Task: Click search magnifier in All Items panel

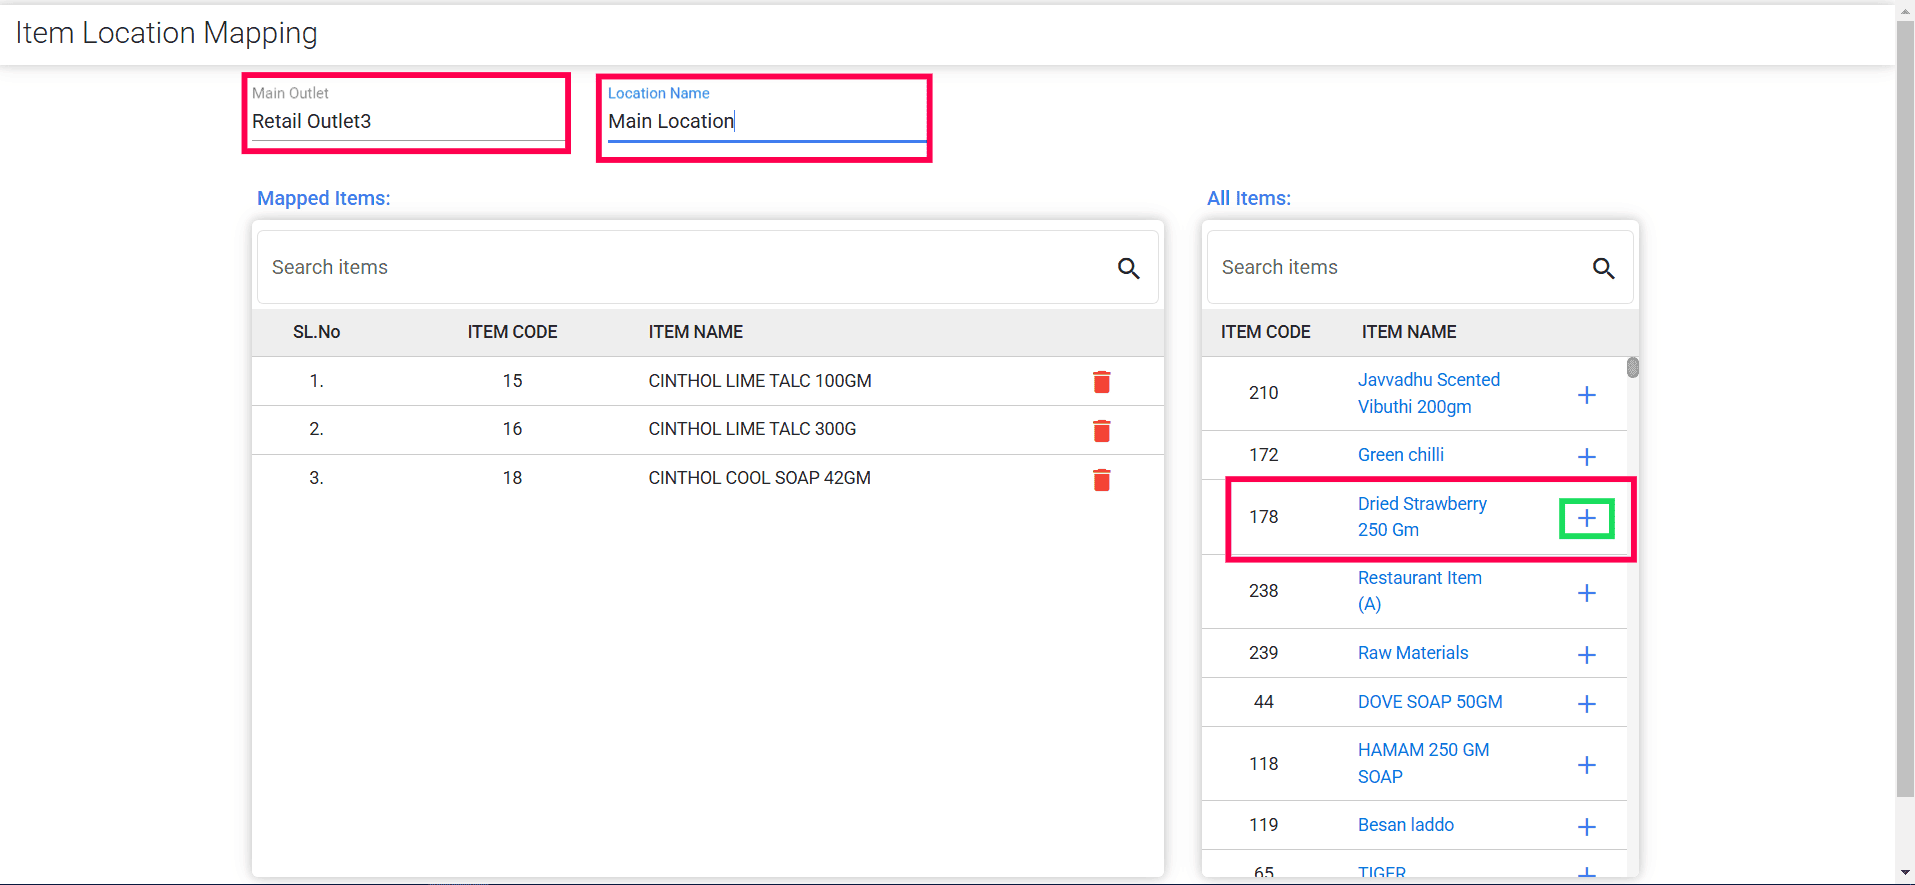Action: (1603, 268)
